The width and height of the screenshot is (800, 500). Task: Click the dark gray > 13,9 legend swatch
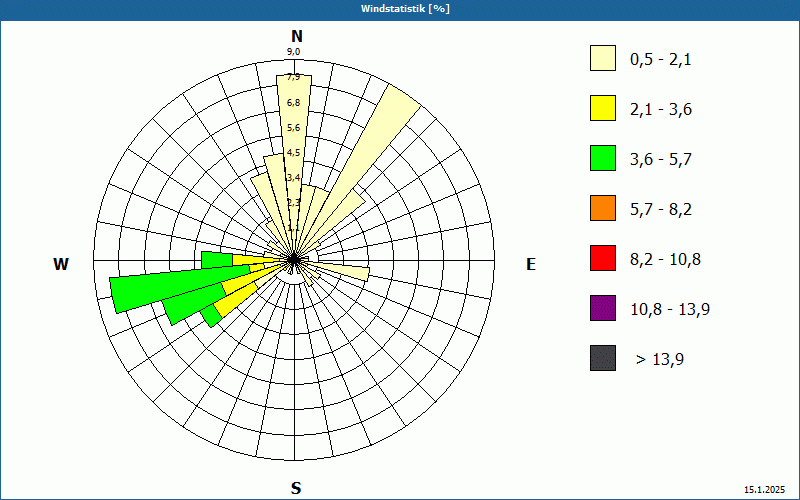603,358
